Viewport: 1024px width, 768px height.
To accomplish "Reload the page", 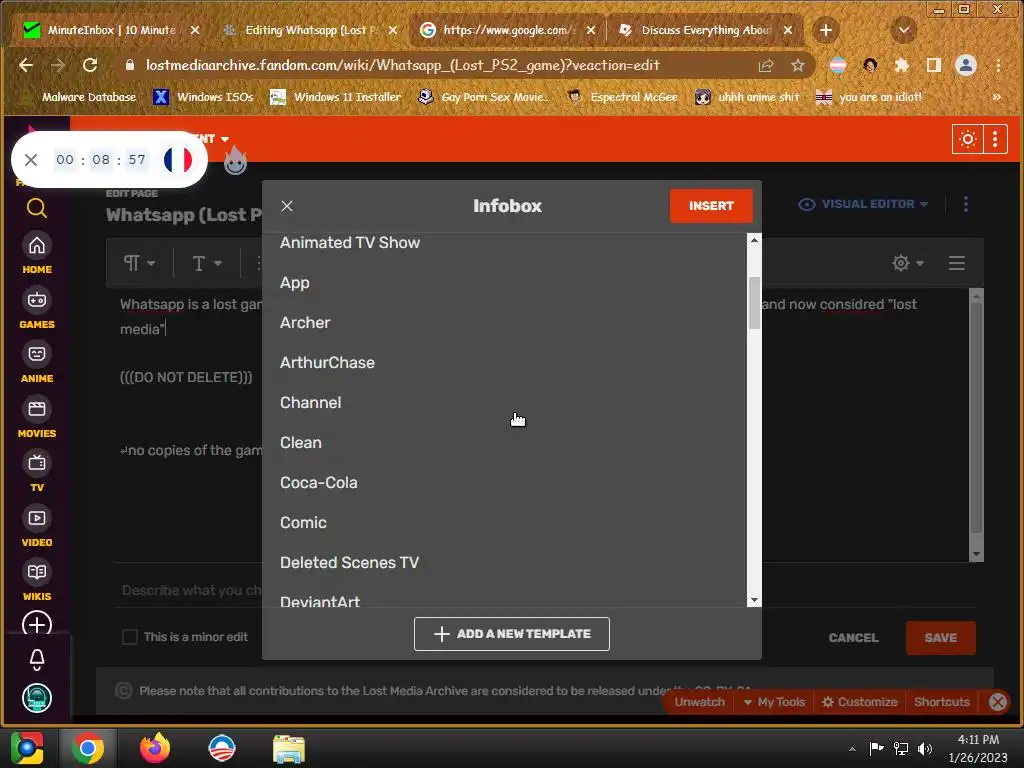I will 89,65.
